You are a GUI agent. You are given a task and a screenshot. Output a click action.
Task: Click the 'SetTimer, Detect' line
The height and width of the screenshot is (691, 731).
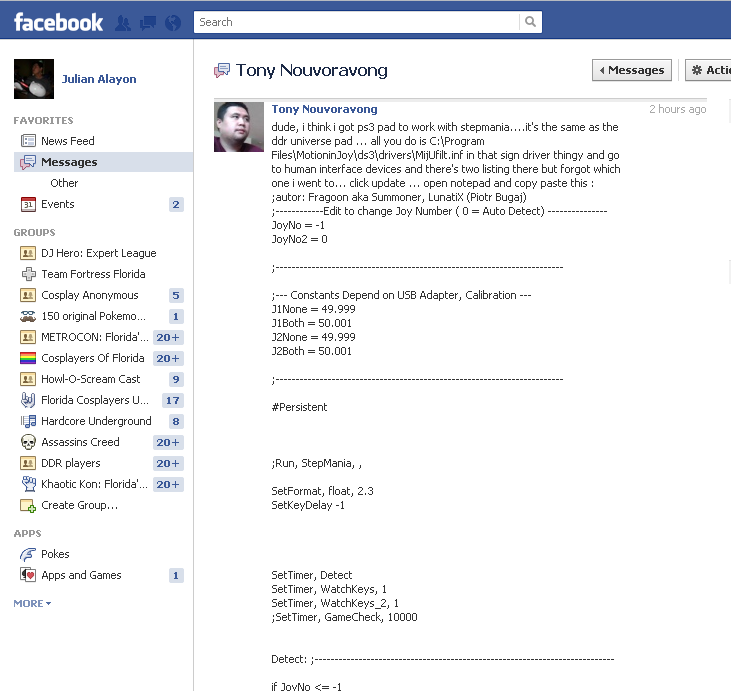click(312, 575)
